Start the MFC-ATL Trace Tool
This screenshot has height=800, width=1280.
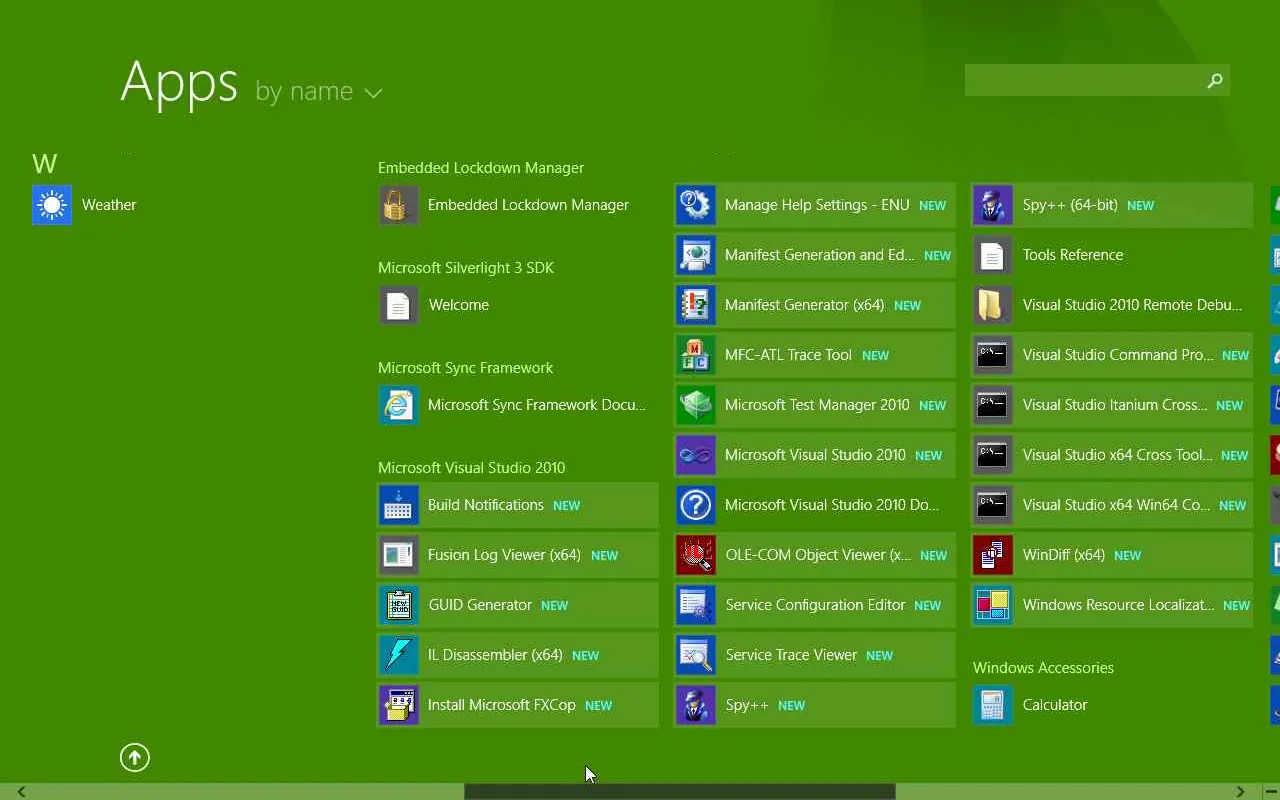pos(815,355)
